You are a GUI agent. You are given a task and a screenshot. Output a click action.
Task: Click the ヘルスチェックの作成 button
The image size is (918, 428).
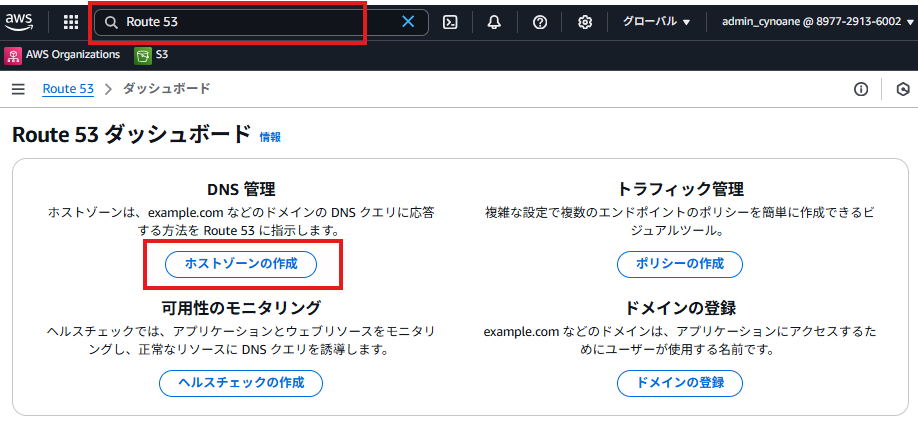click(x=241, y=384)
